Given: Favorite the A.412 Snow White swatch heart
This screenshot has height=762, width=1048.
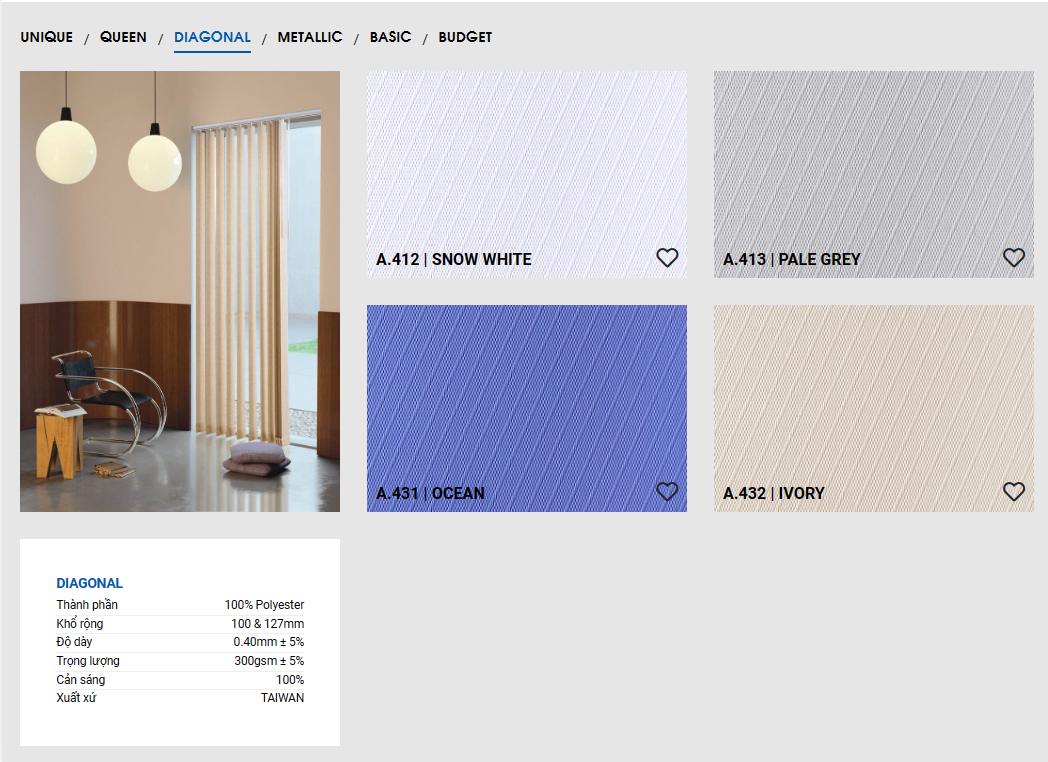Looking at the screenshot, I should (667, 257).
